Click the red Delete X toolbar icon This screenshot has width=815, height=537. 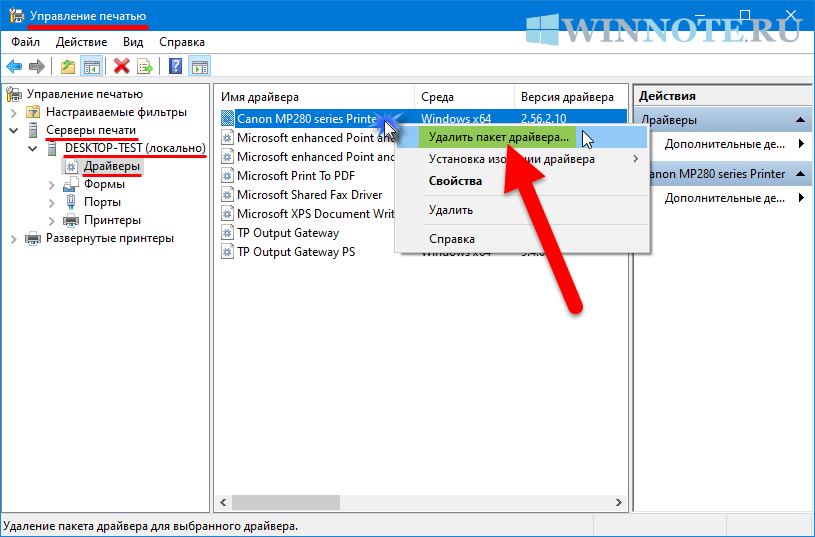click(122, 67)
